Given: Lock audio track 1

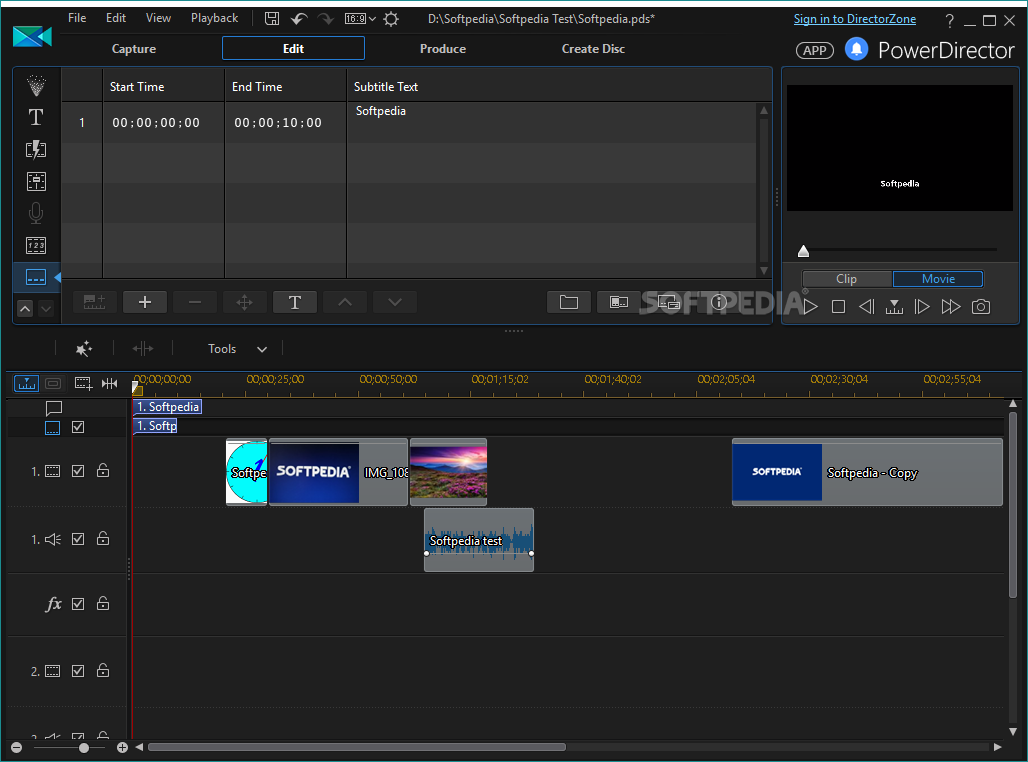Looking at the screenshot, I should (x=103, y=538).
